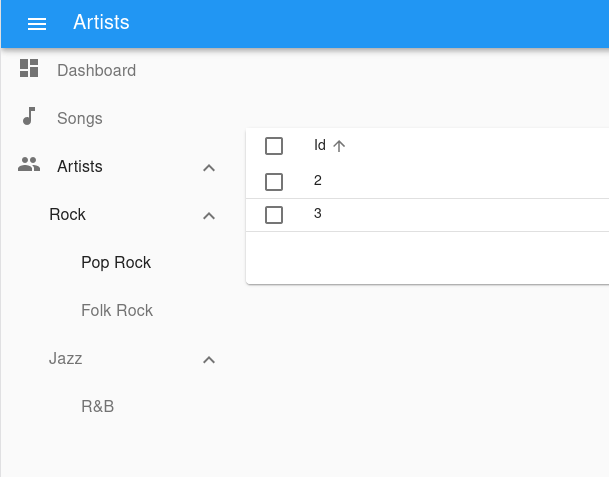Collapse the Rock submenu chevron
Image resolution: width=609 pixels, height=477 pixels.
[x=209, y=215]
